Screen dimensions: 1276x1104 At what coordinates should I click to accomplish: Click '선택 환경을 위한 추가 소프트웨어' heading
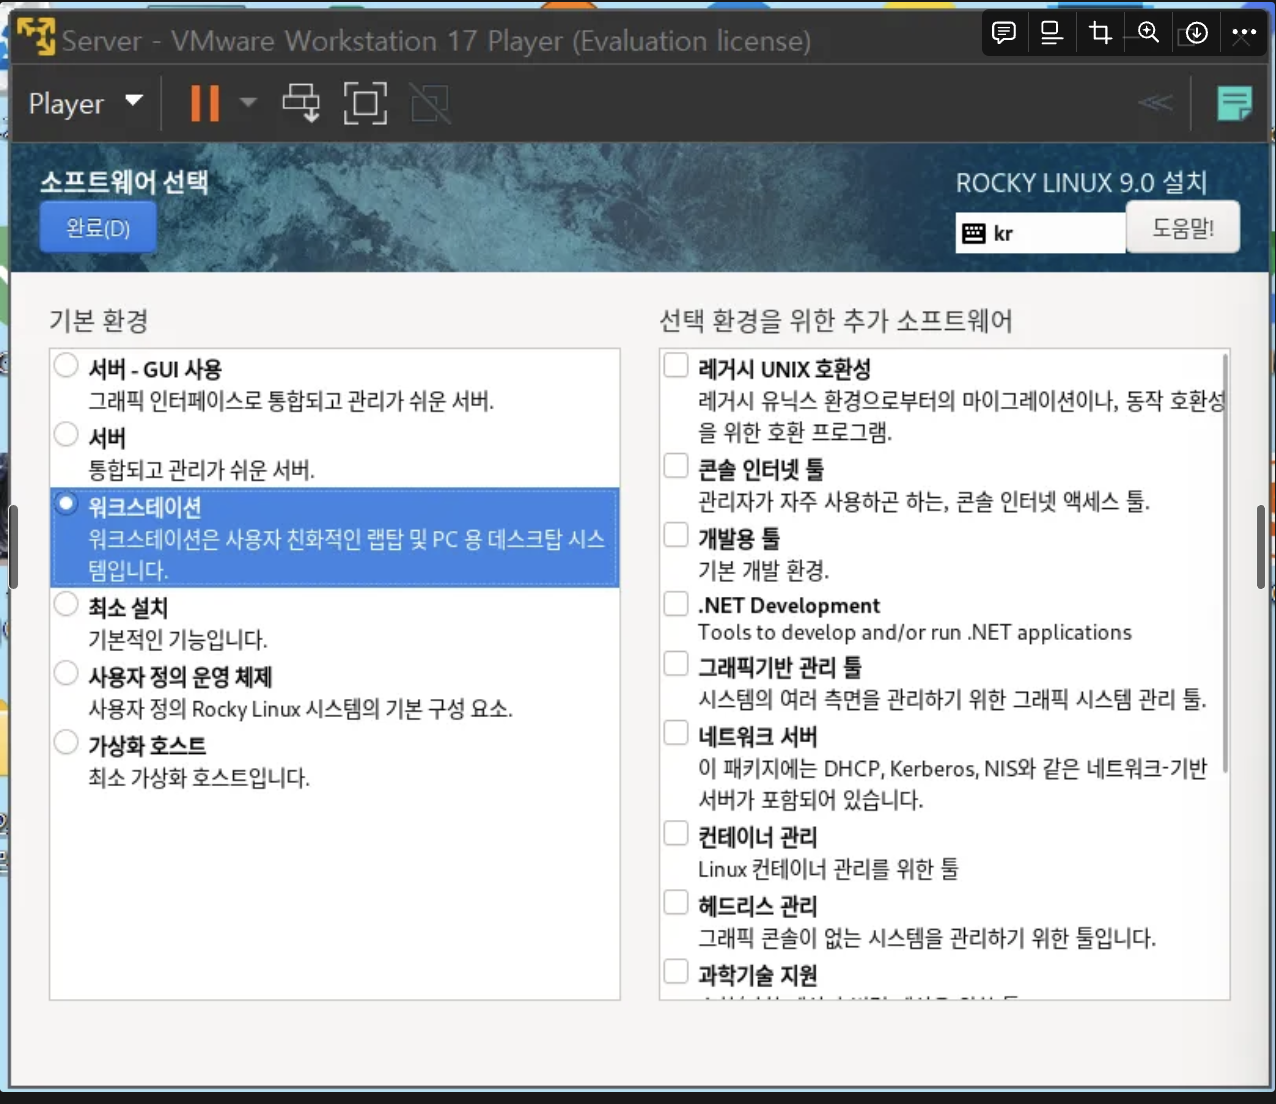pyautogui.click(x=836, y=321)
